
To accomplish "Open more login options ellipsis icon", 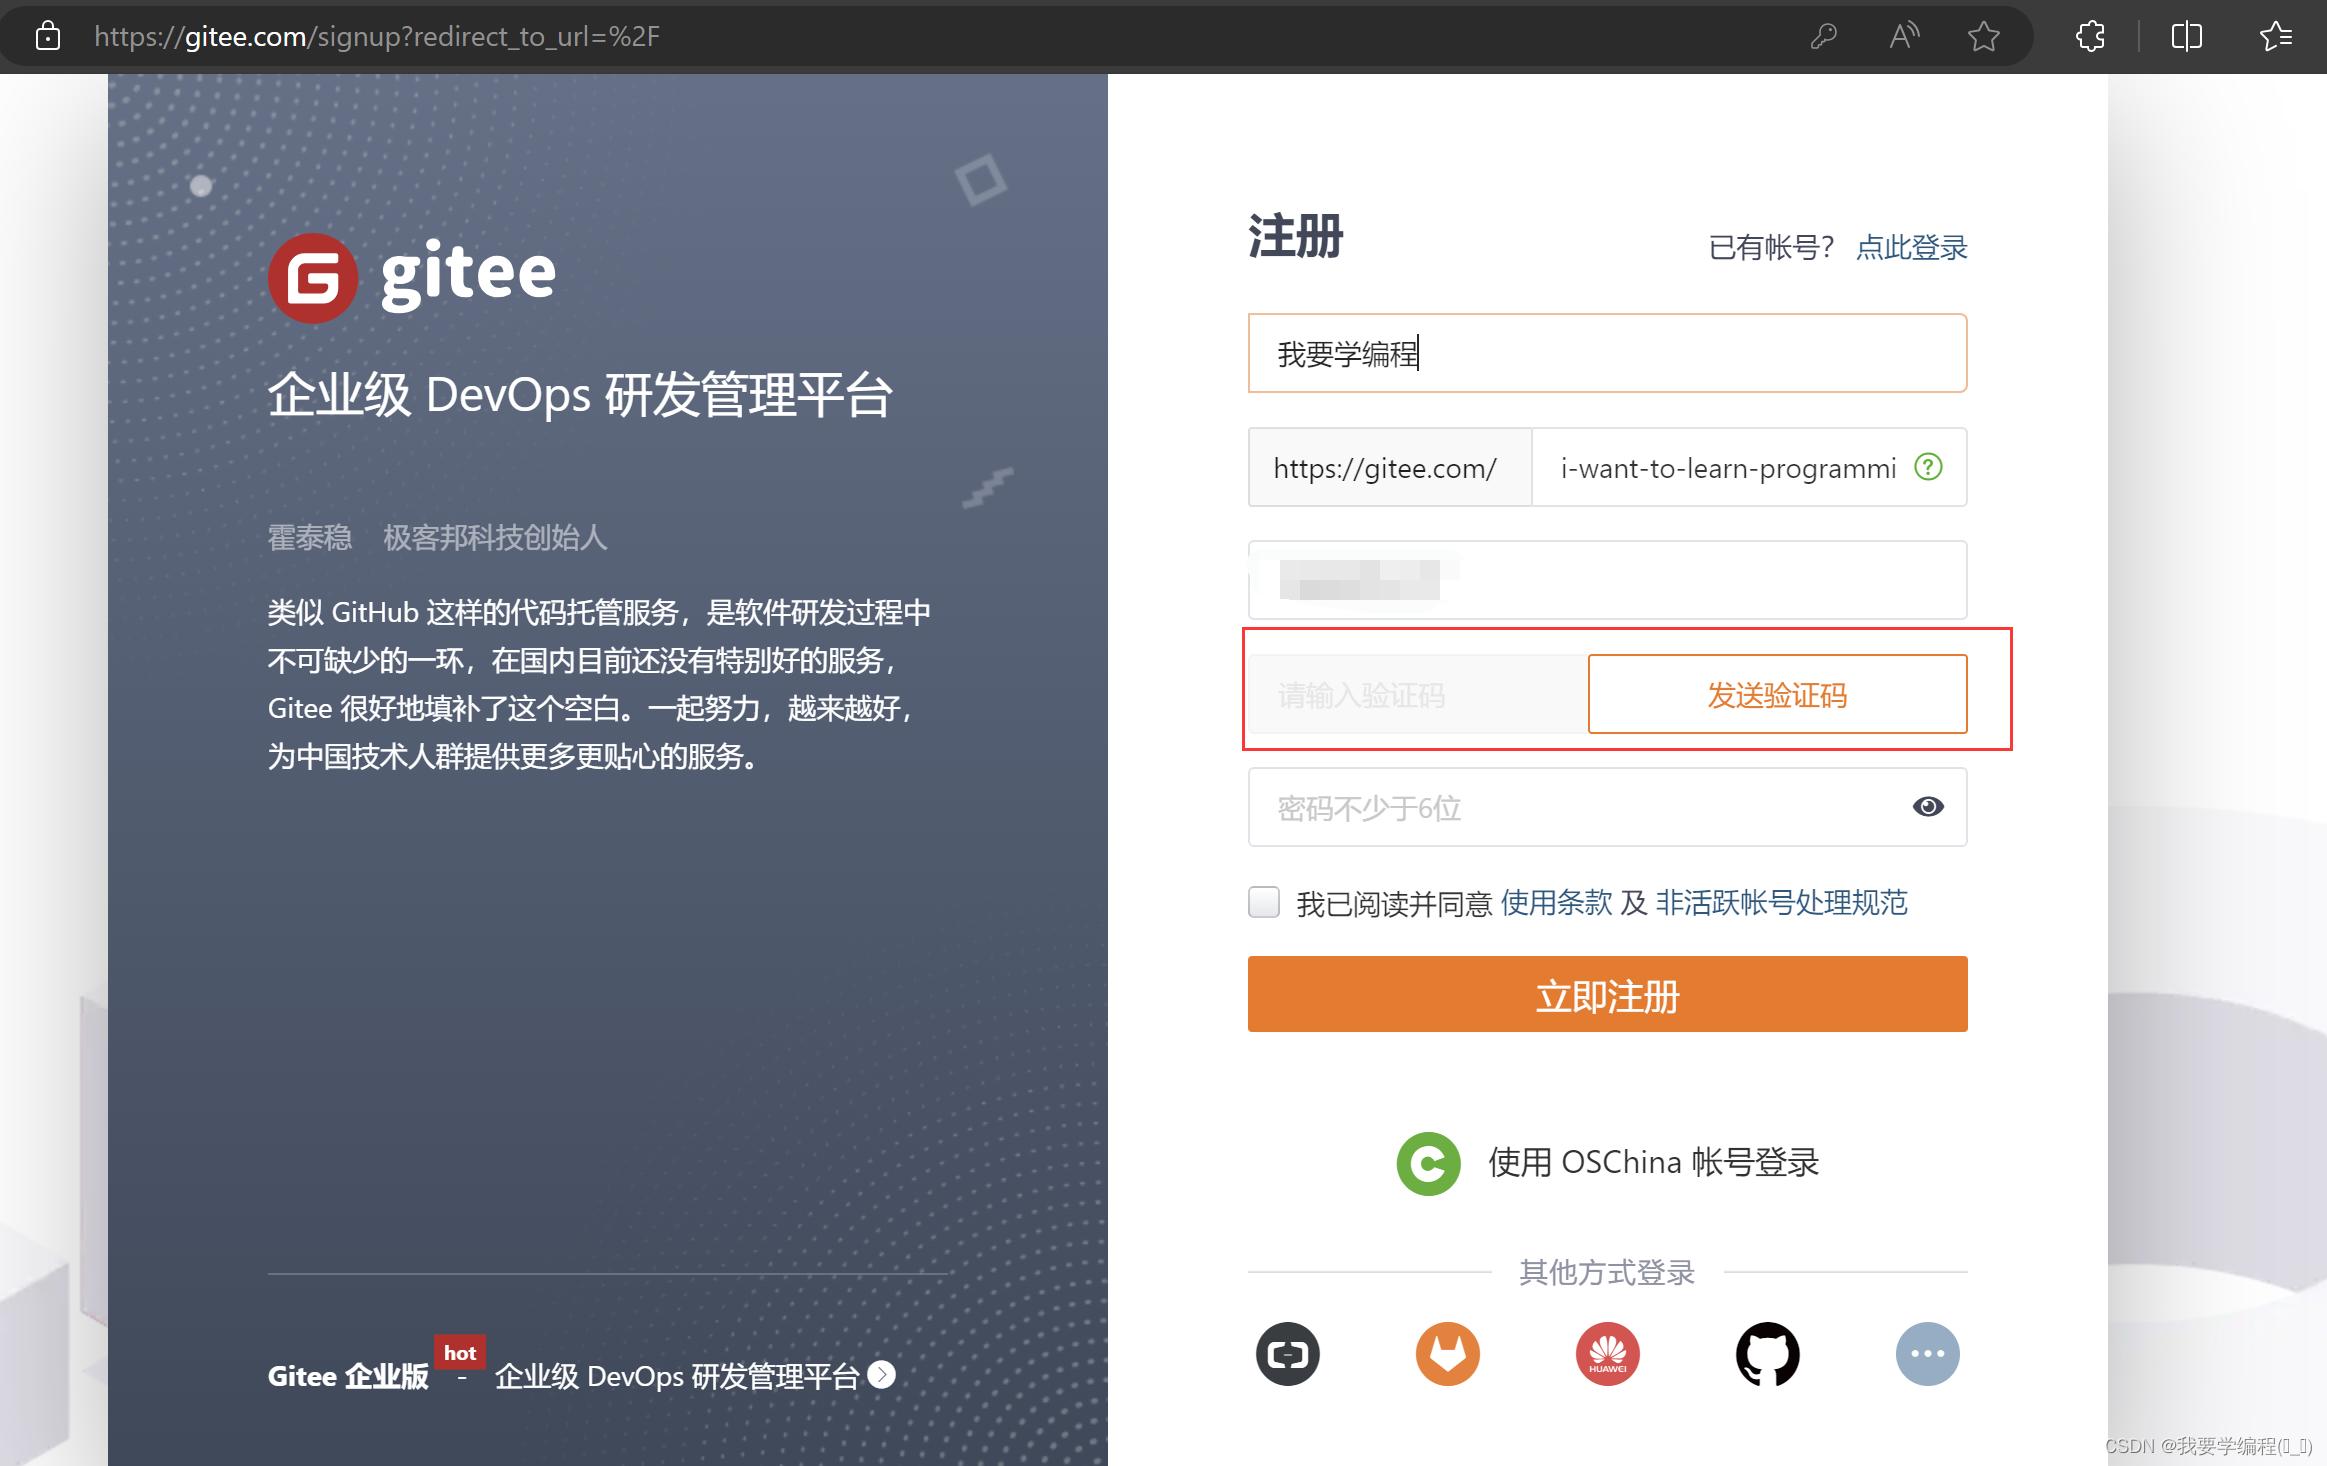I will click(1927, 1354).
